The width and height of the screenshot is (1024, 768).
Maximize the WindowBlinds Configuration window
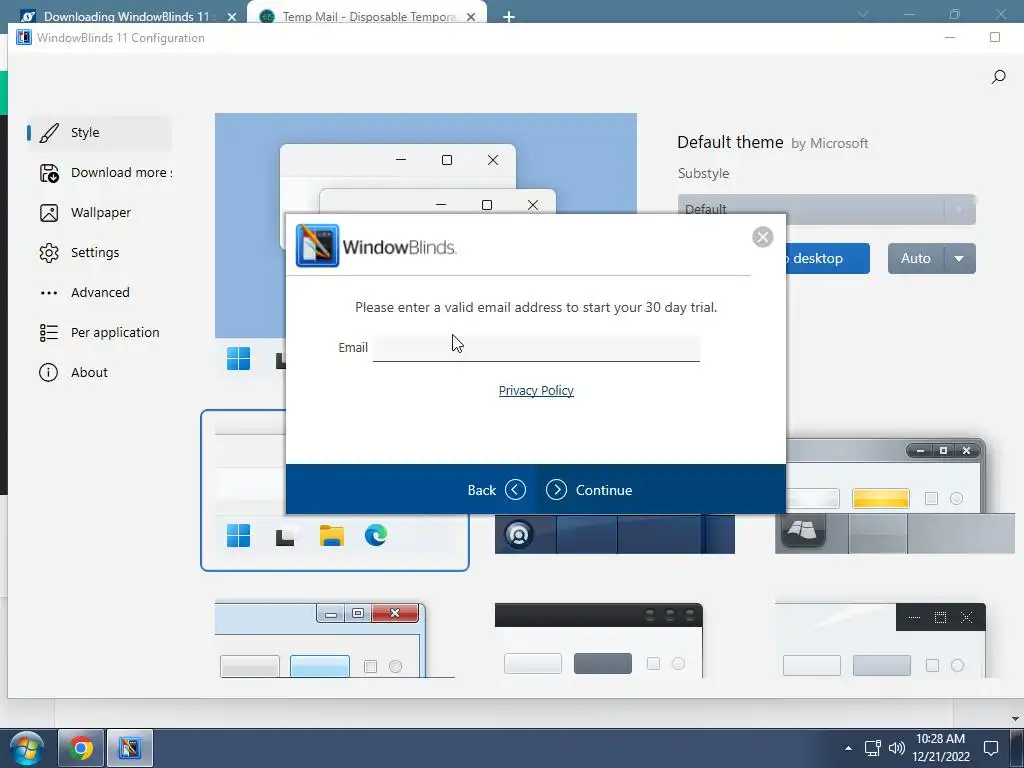click(995, 37)
